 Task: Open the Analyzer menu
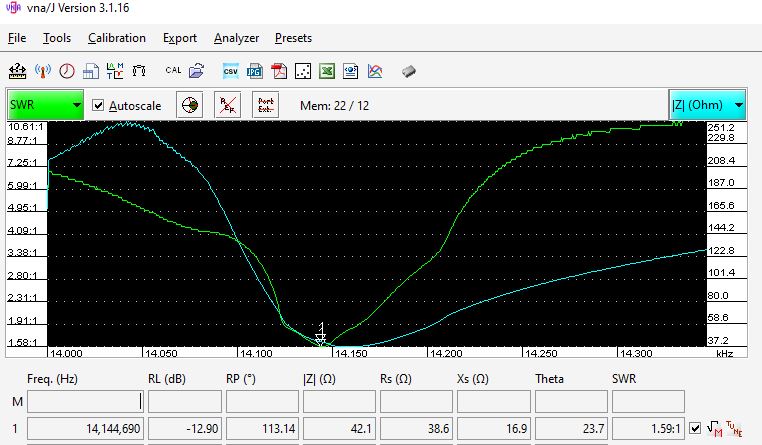pos(236,38)
